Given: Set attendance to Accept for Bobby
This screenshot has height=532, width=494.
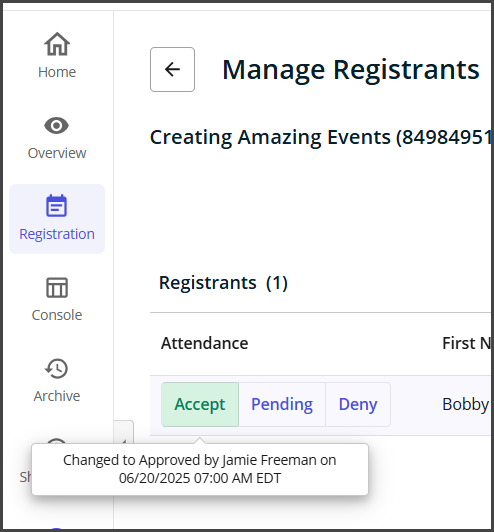Looking at the screenshot, I should pyautogui.click(x=200, y=404).
